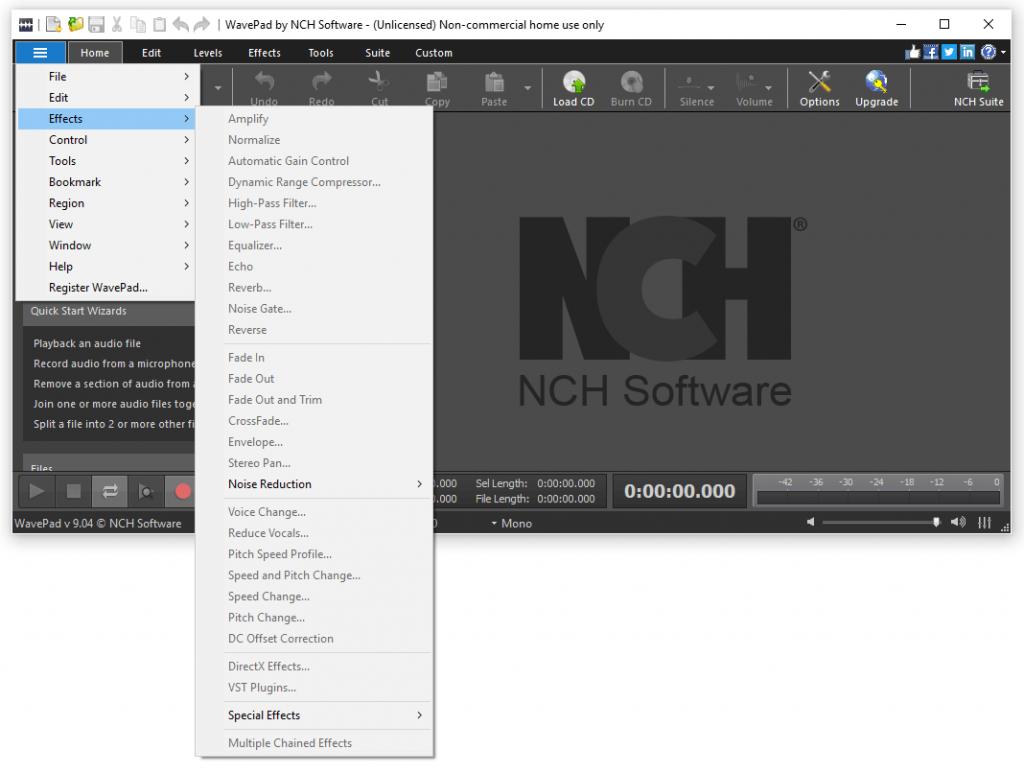Open Join one or more audio files wizard
1024x773 pixels.
[x=114, y=404]
